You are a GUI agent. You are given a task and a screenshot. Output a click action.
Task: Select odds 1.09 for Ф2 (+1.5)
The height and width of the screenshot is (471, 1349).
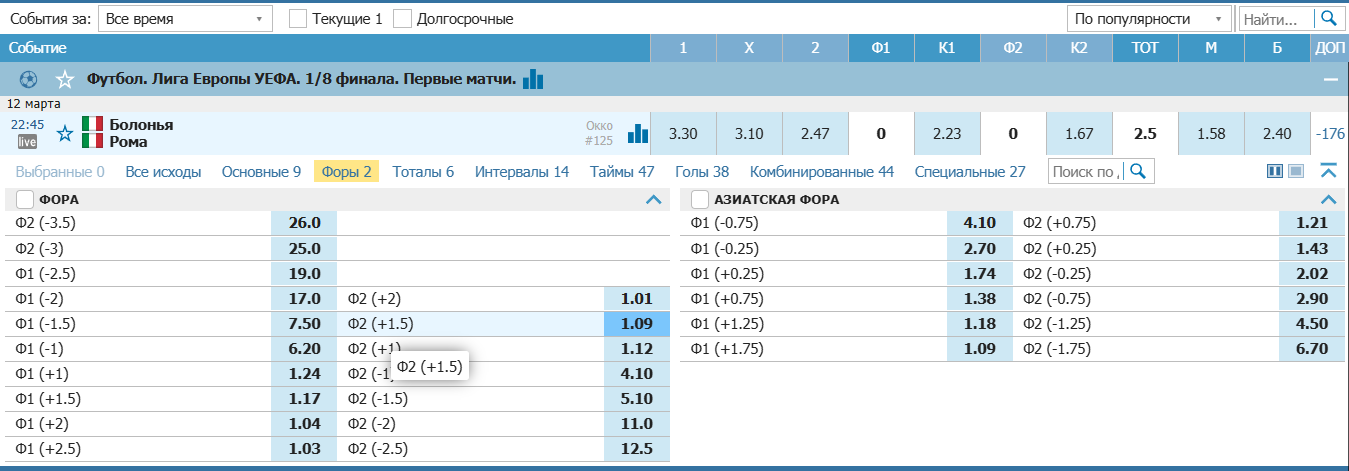[636, 324]
